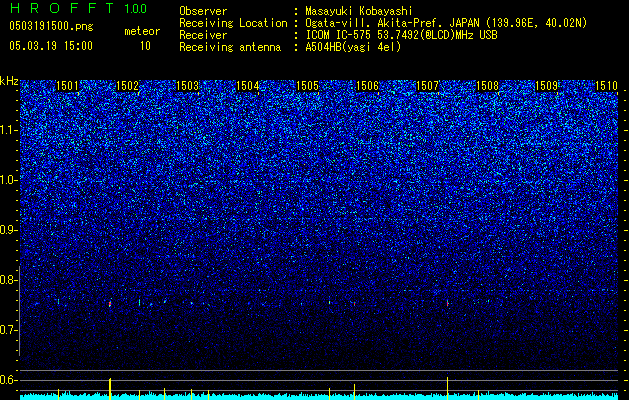Viewport: 629px width, 400px height.
Task: Click the 0.7 frequency axis label
Action: (9, 330)
